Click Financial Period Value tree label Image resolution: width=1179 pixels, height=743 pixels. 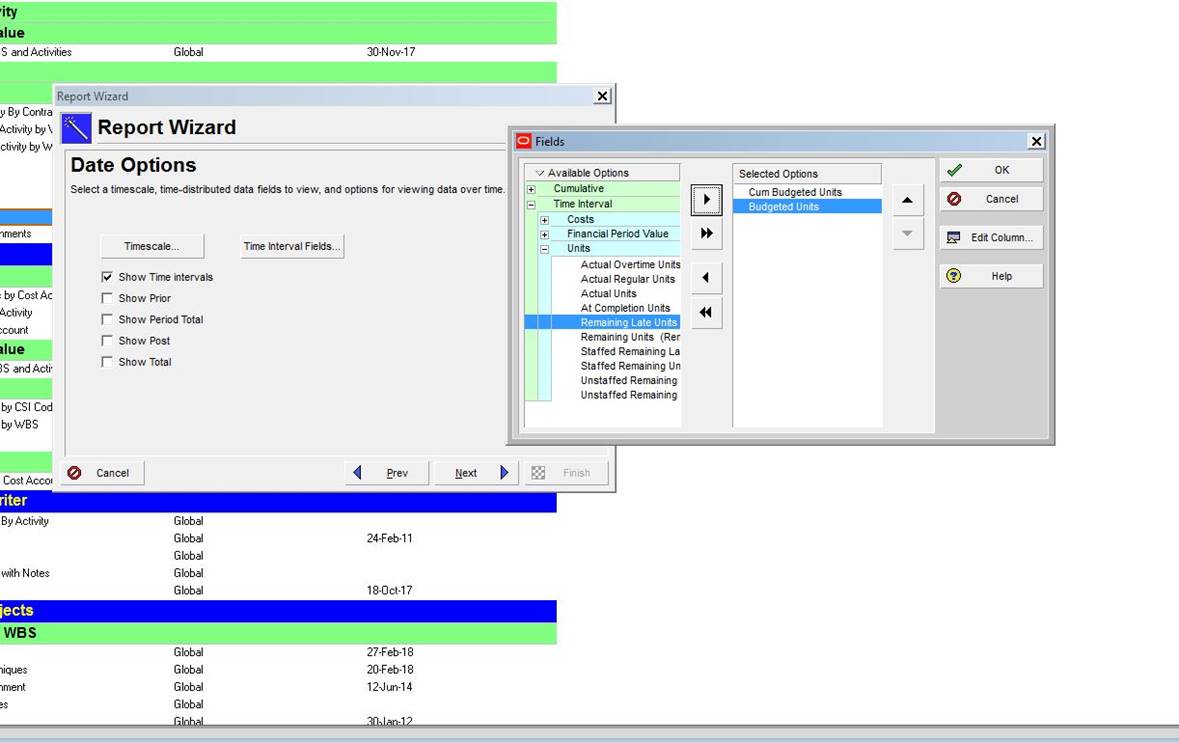point(617,234)
